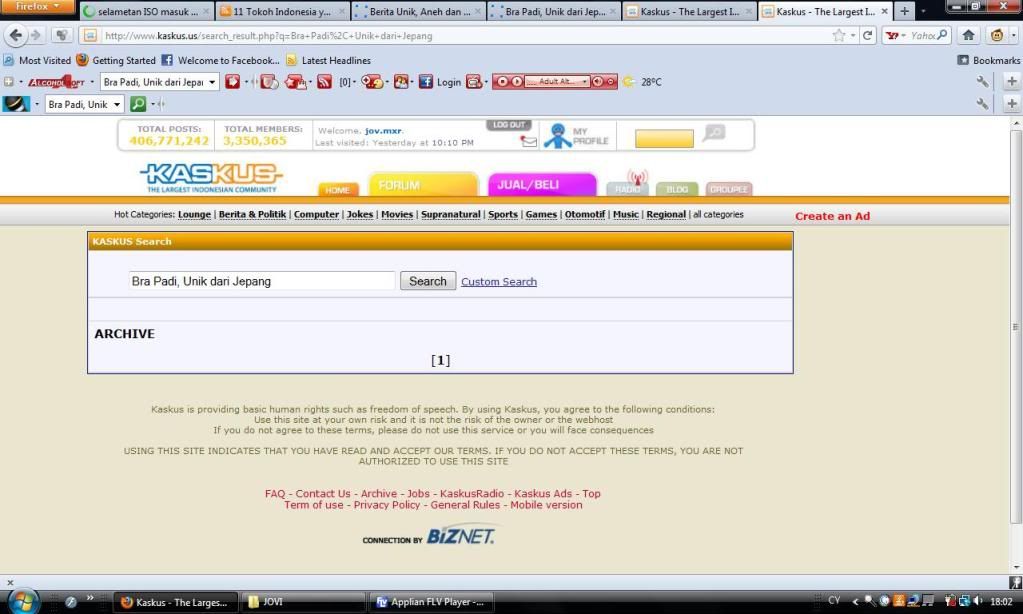The image size is (1023, 614).
Task: Open the HOME navigation tab
Action: click(338, 190)
